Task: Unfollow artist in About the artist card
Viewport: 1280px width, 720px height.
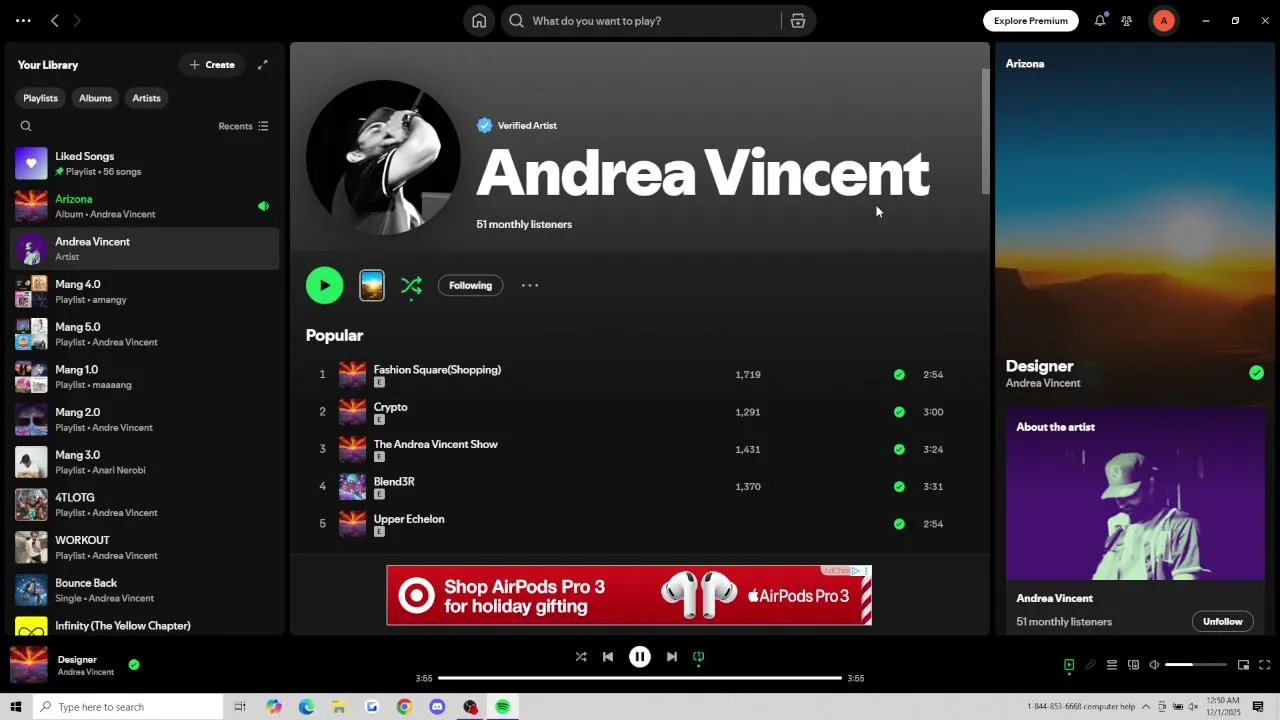Action: (x=1222, y=621)
